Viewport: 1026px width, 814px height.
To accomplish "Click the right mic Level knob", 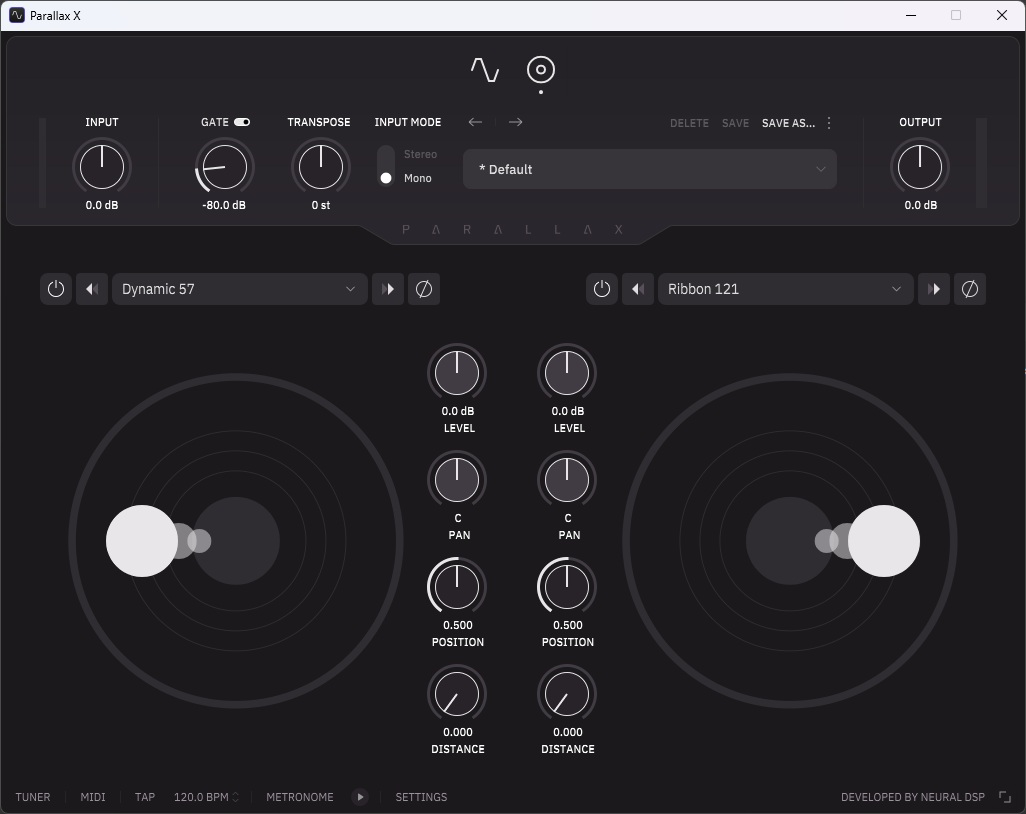I will pyautogui.click(x=567, y=373).
